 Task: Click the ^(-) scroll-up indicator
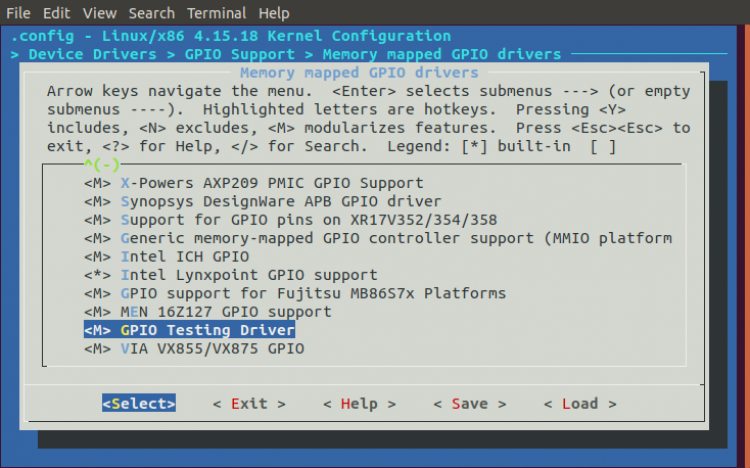(x=101, y=164)
